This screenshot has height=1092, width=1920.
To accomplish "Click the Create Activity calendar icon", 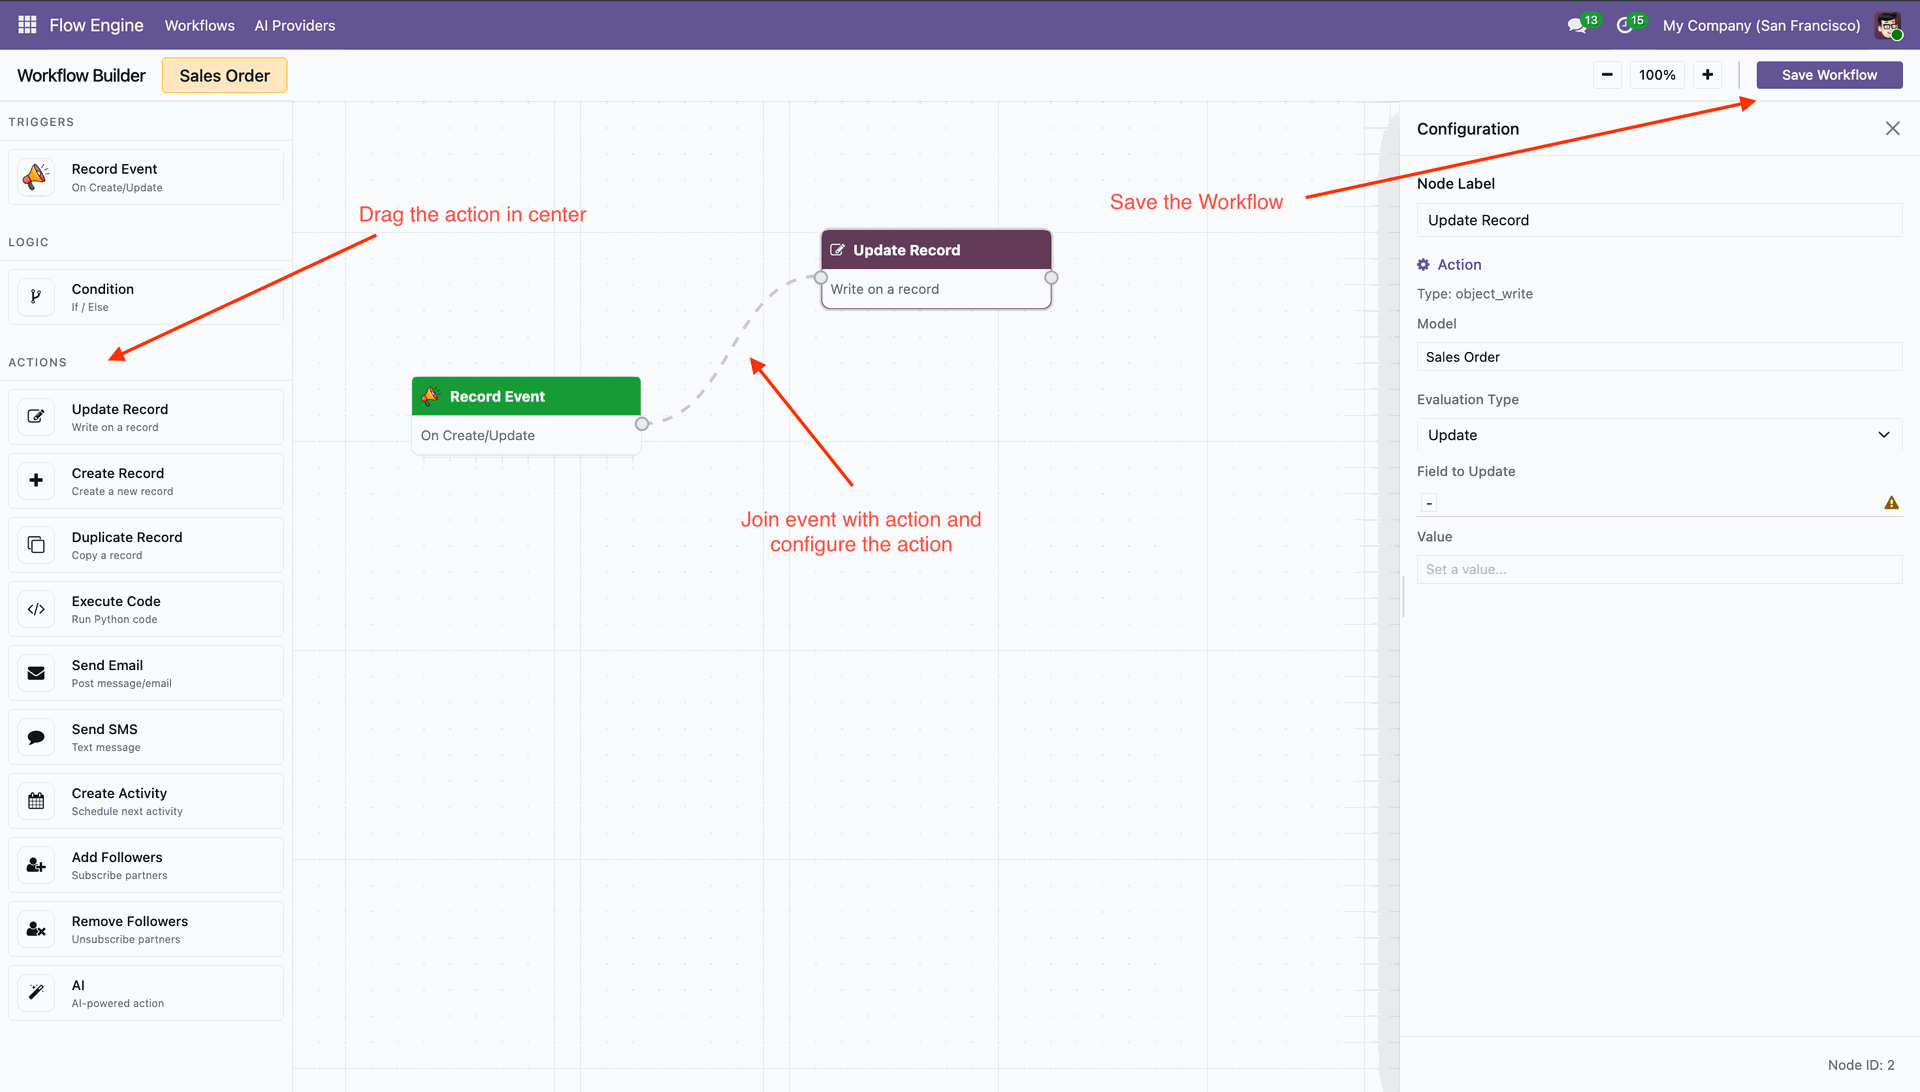I will 36,801.
